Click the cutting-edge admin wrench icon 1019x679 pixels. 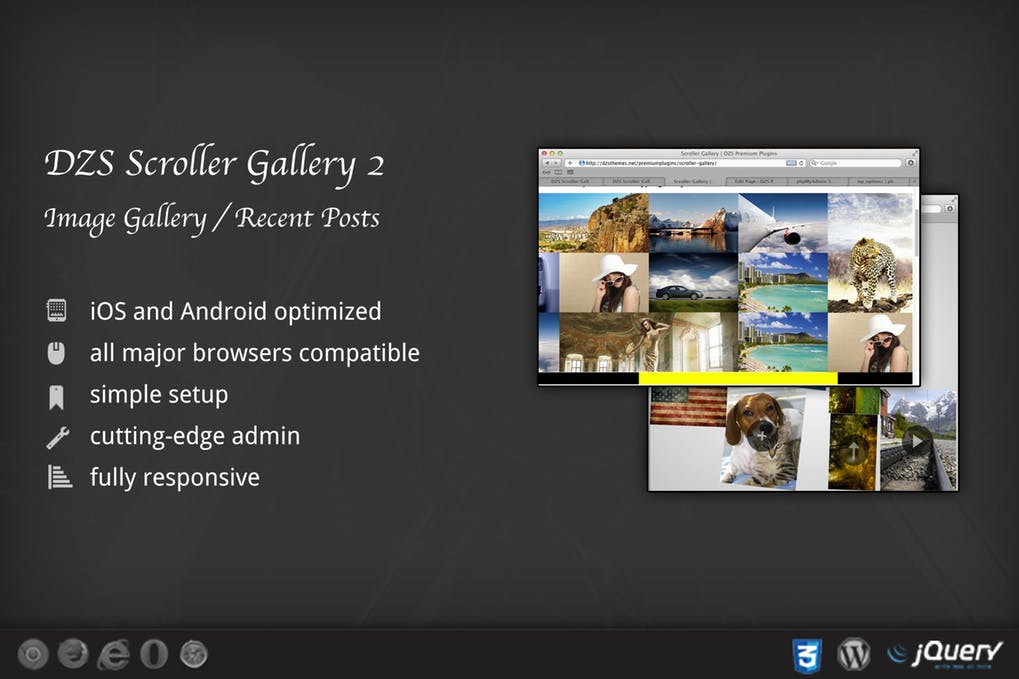(60, 435)
